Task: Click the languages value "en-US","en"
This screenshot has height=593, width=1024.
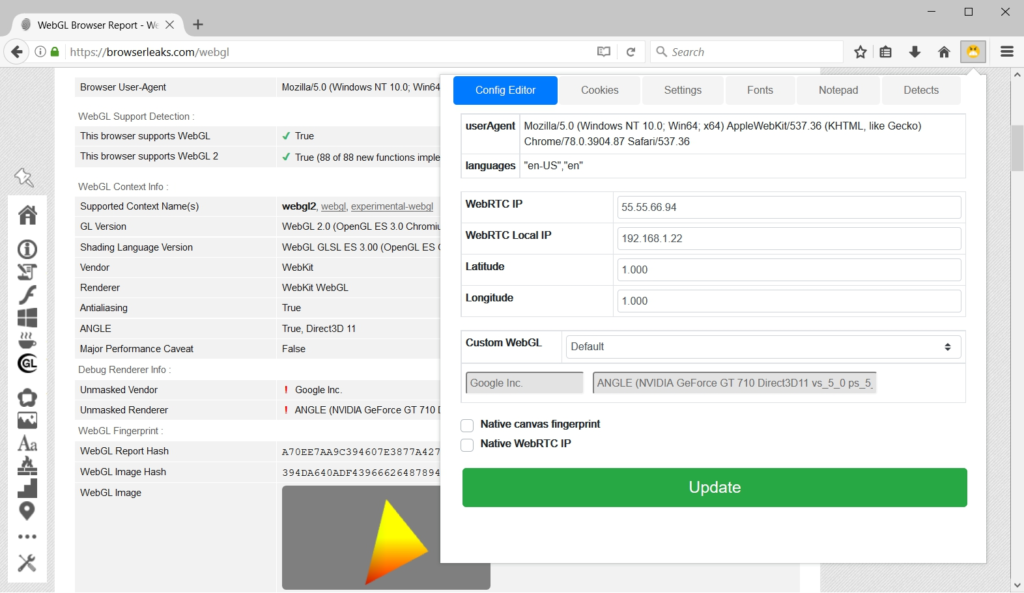Action: click(x=553, y=166)
